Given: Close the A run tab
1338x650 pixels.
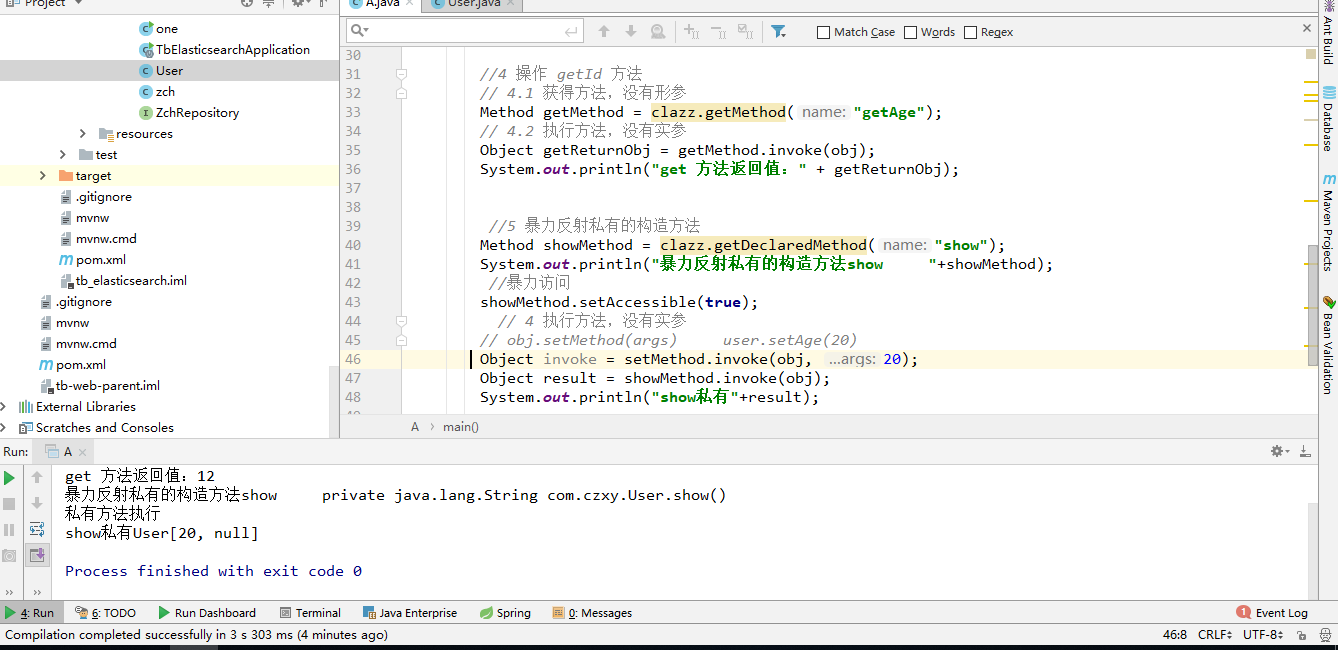Looking at the screenshot, I should tap(84, 452).
